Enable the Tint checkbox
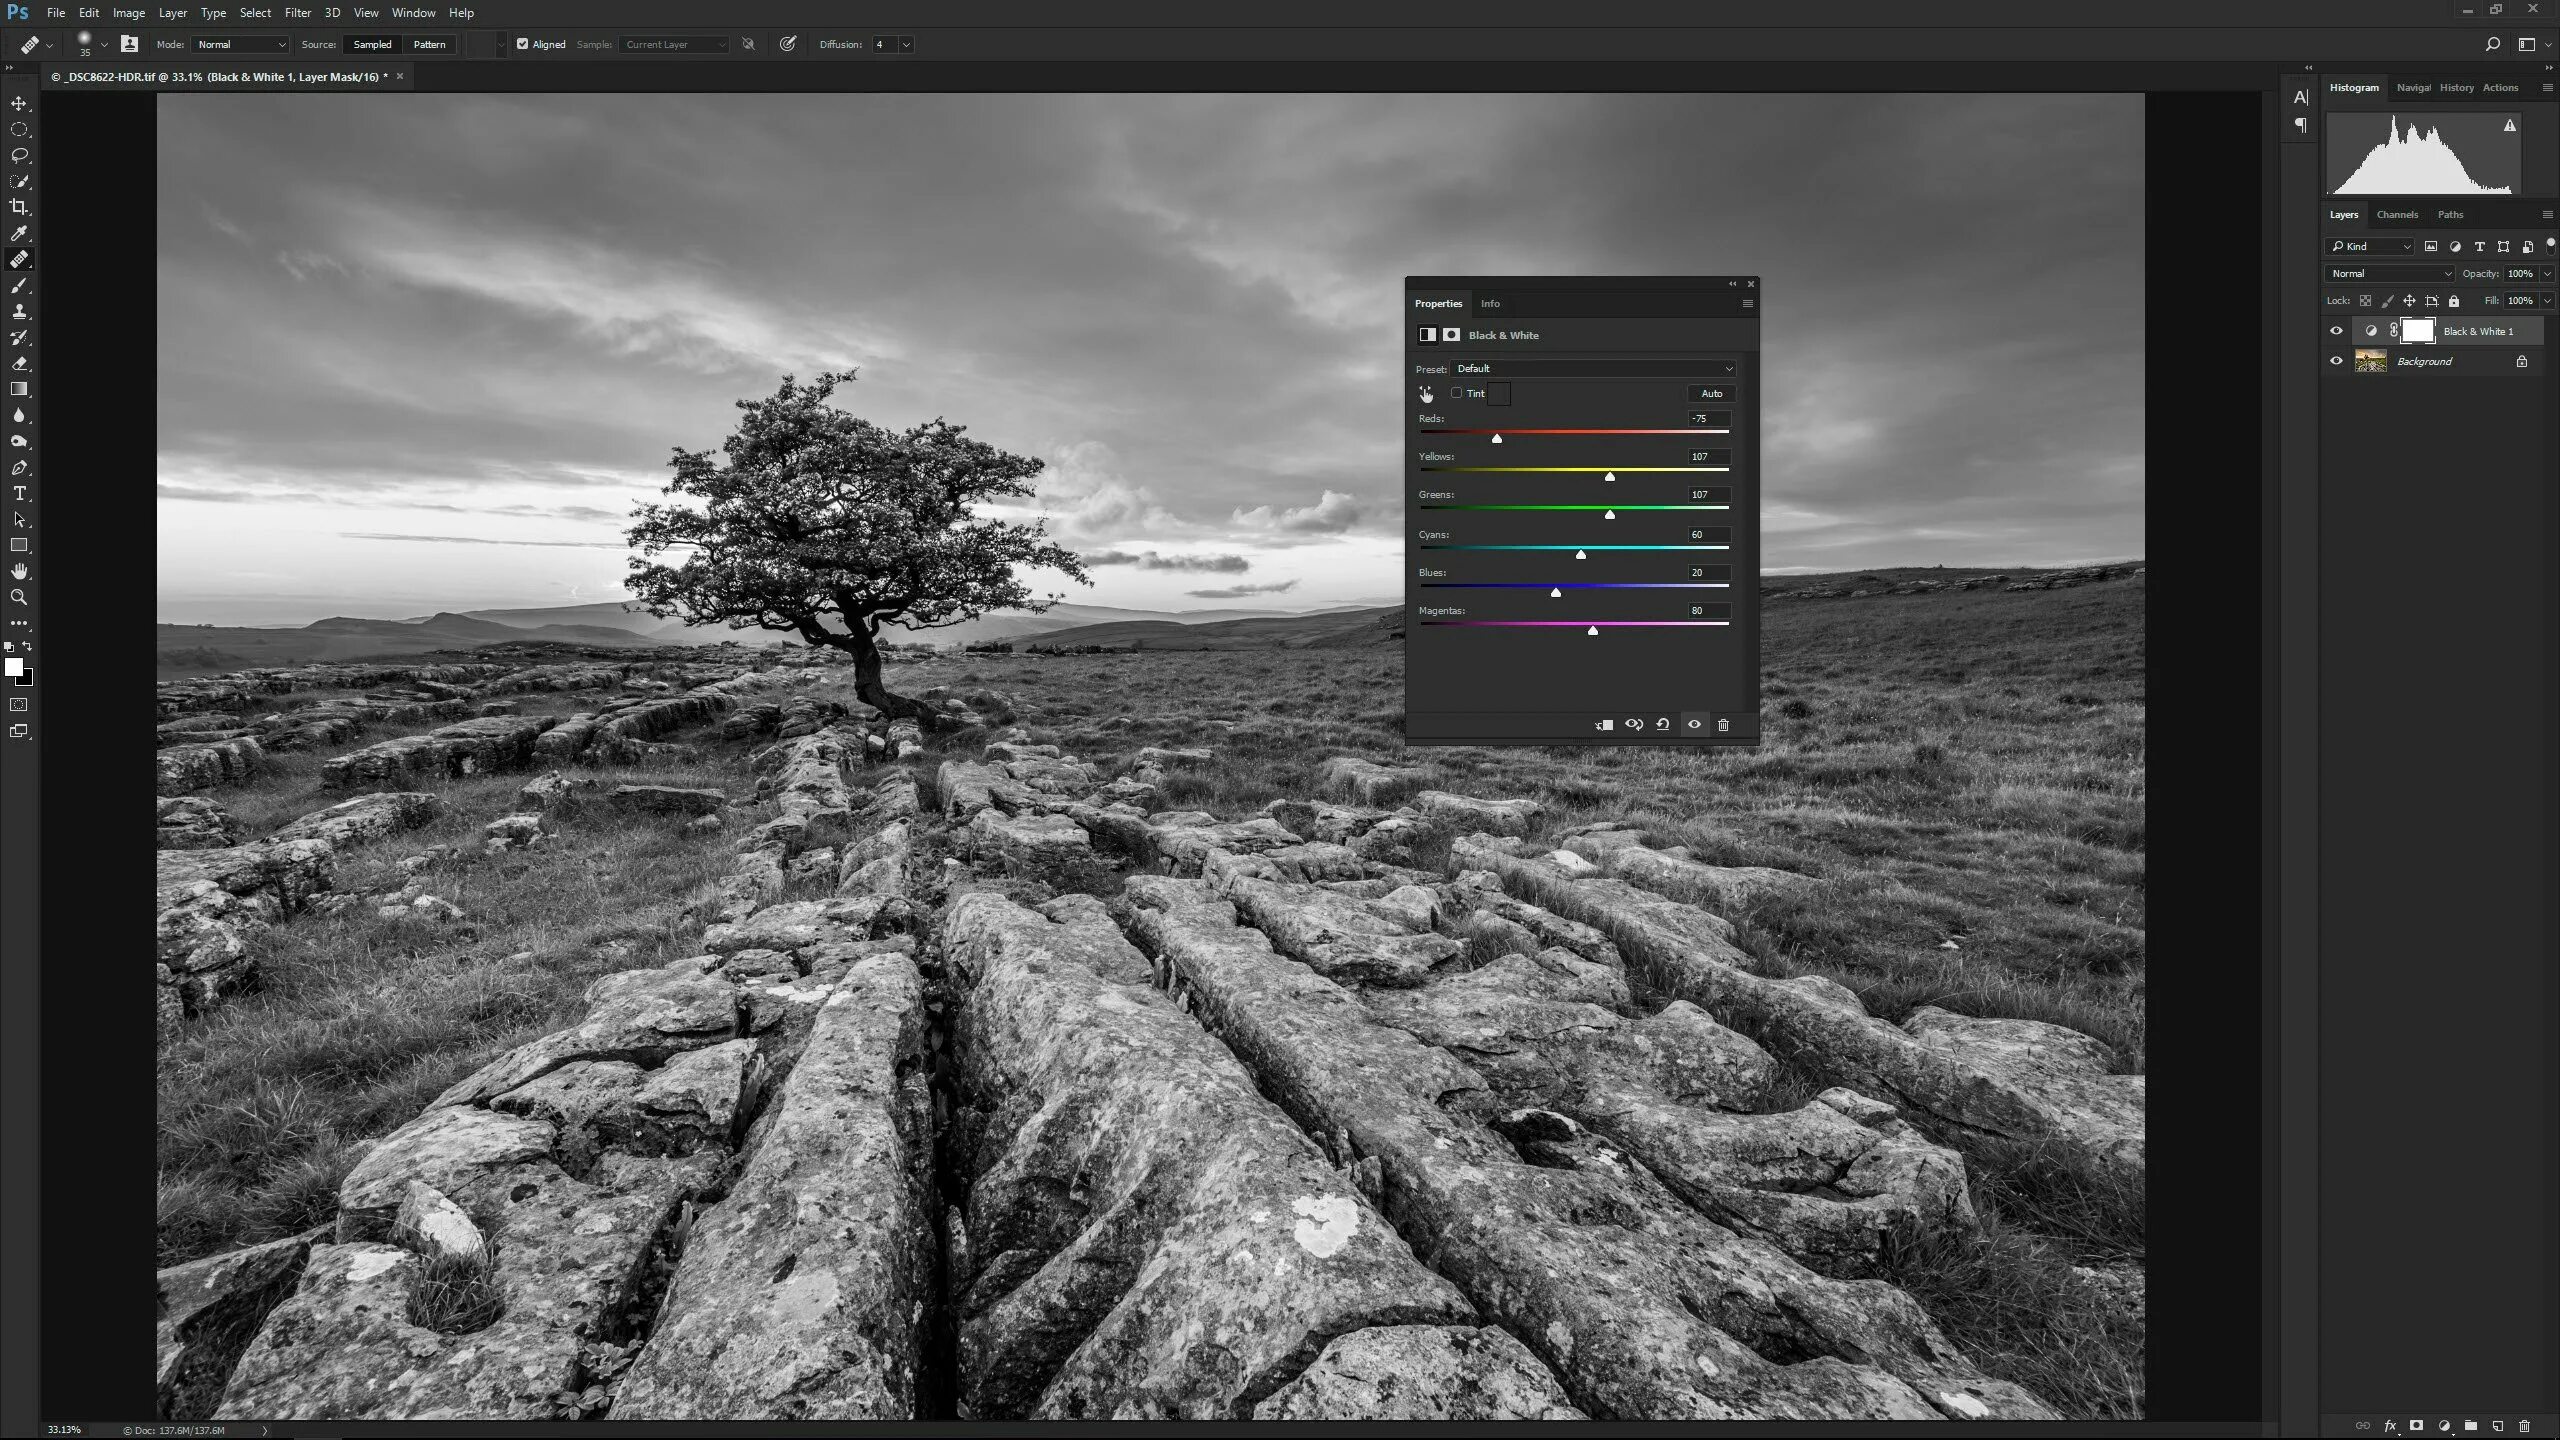The image size is (2560, 1440). [x=1457, y=393]
